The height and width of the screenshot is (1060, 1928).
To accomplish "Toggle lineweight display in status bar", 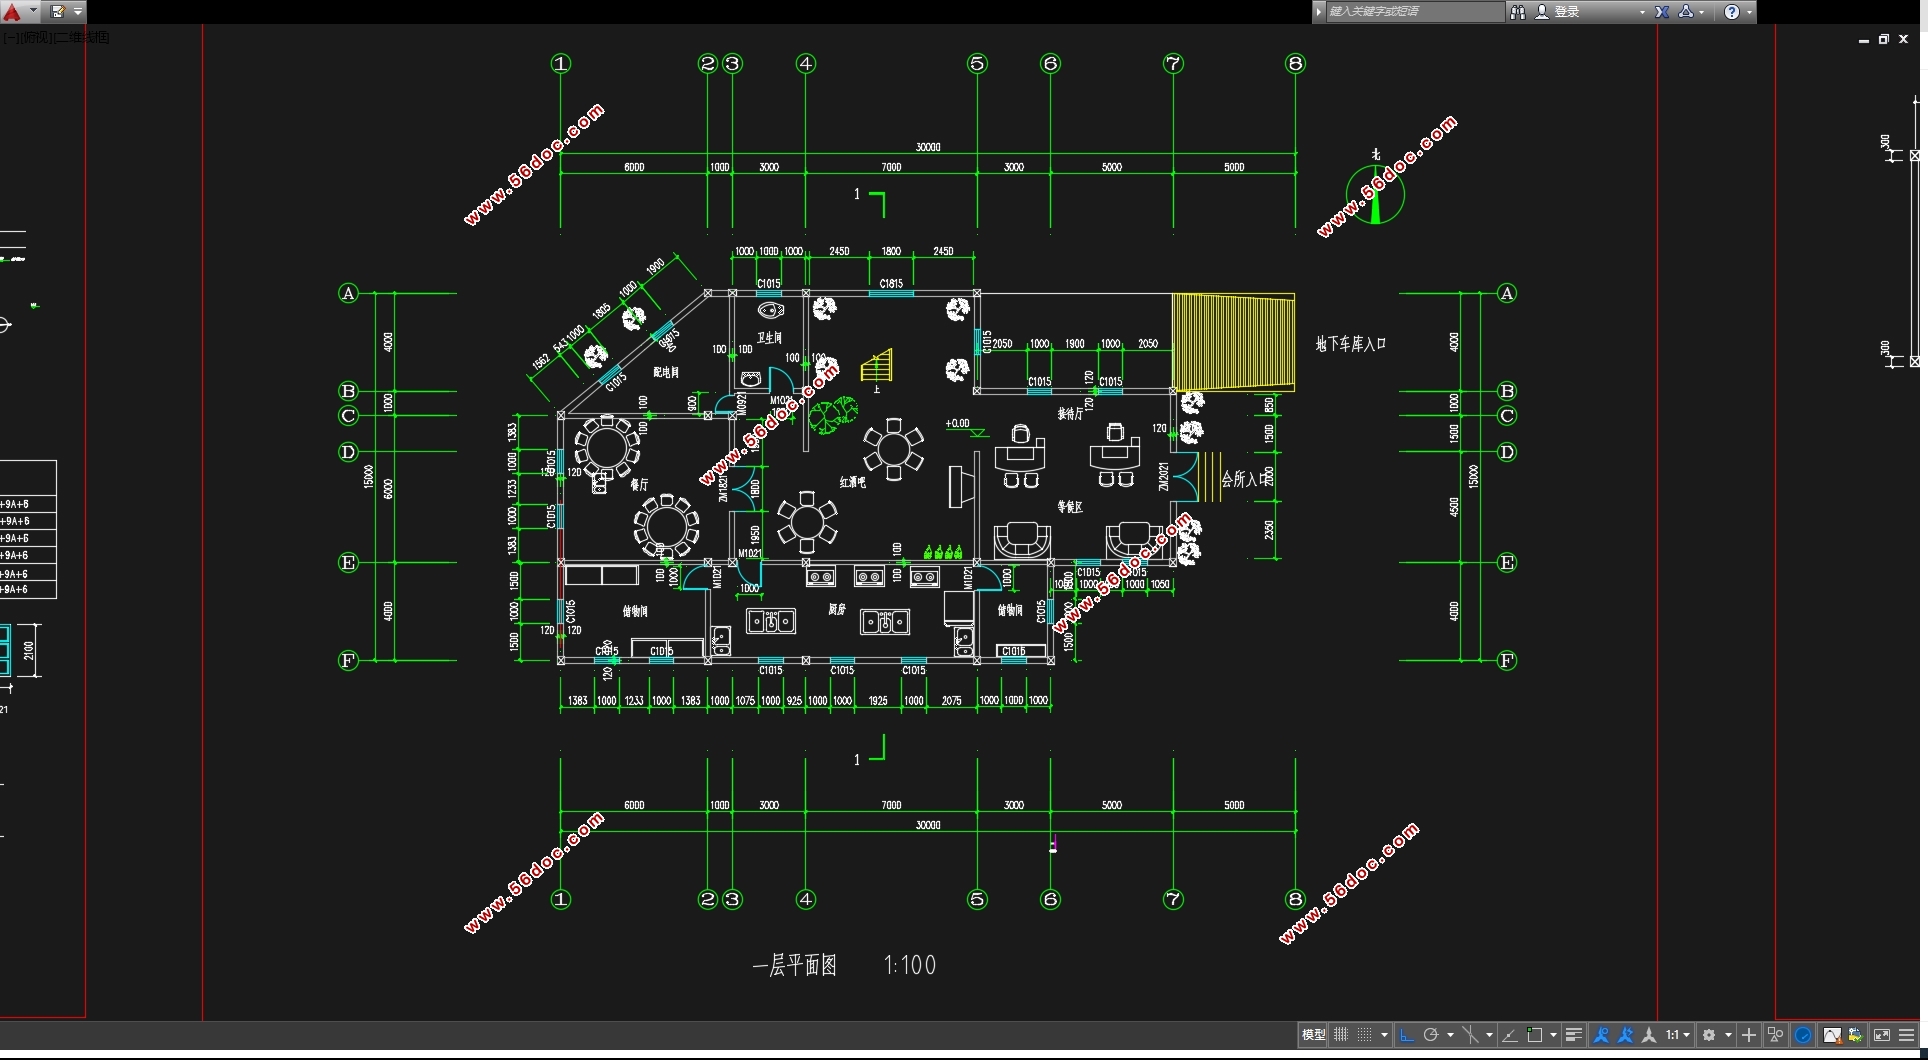I will [x=1573, y=1035].
